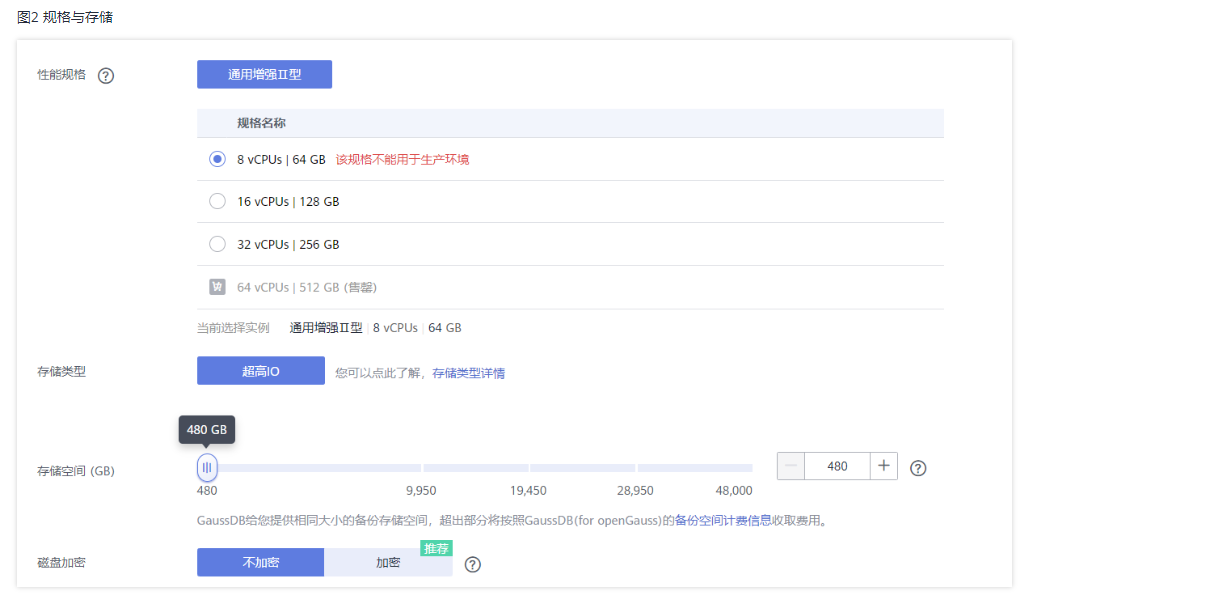Click the 480 GB slider tooltip
Screen dimensions: 1229x595
[207, 430]
